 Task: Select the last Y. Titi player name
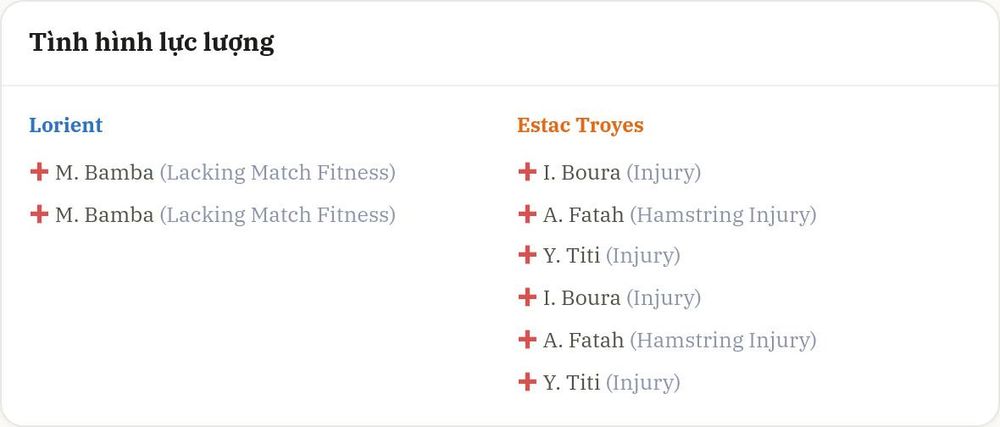point(571,382)
